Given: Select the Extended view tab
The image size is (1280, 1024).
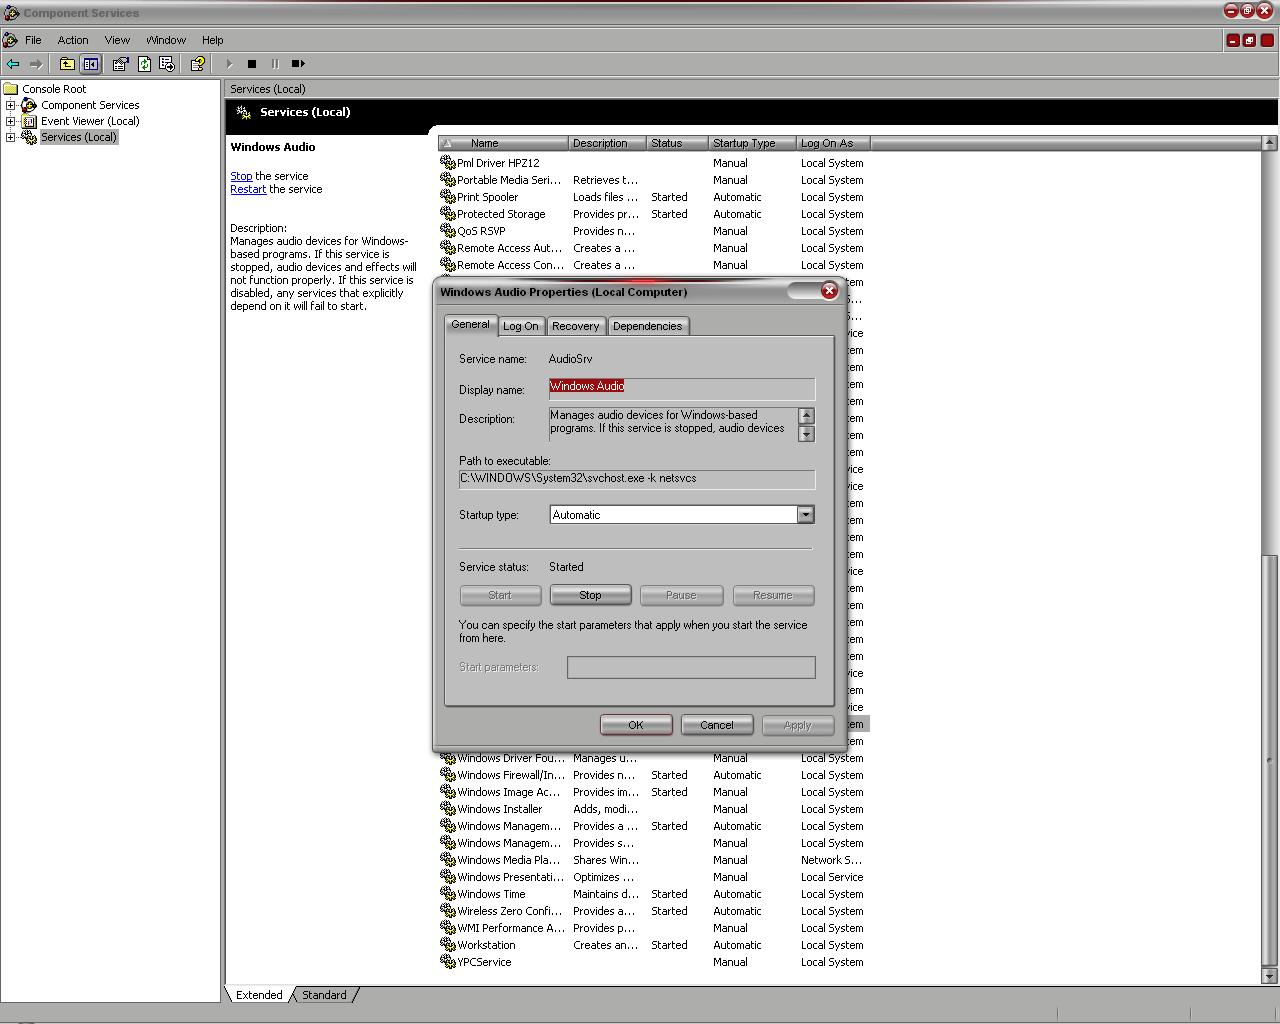Looking at the screenshot, I should 259,995.
